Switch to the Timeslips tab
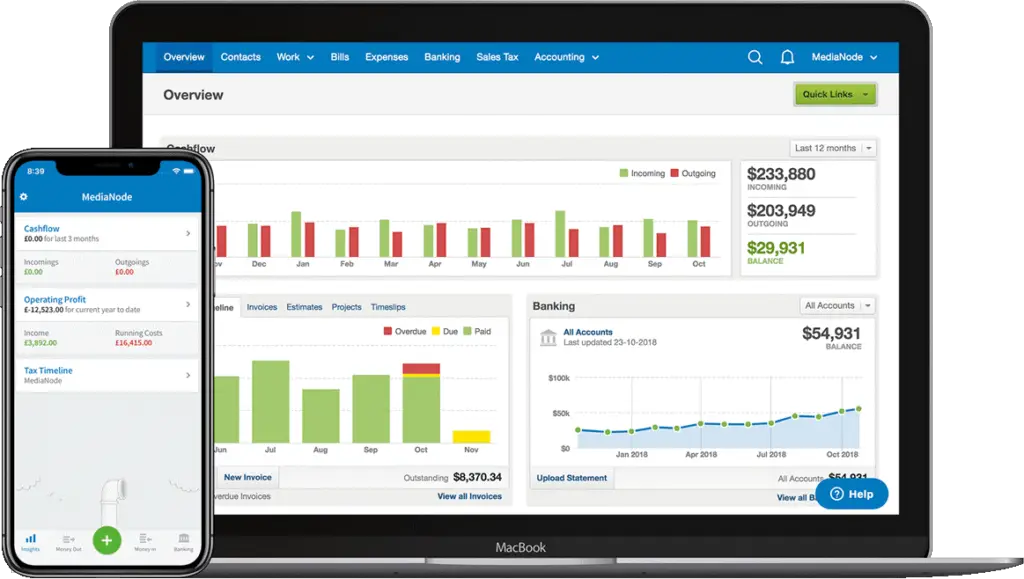Viewport: 1024px width, 579px height. click(388, 307)
